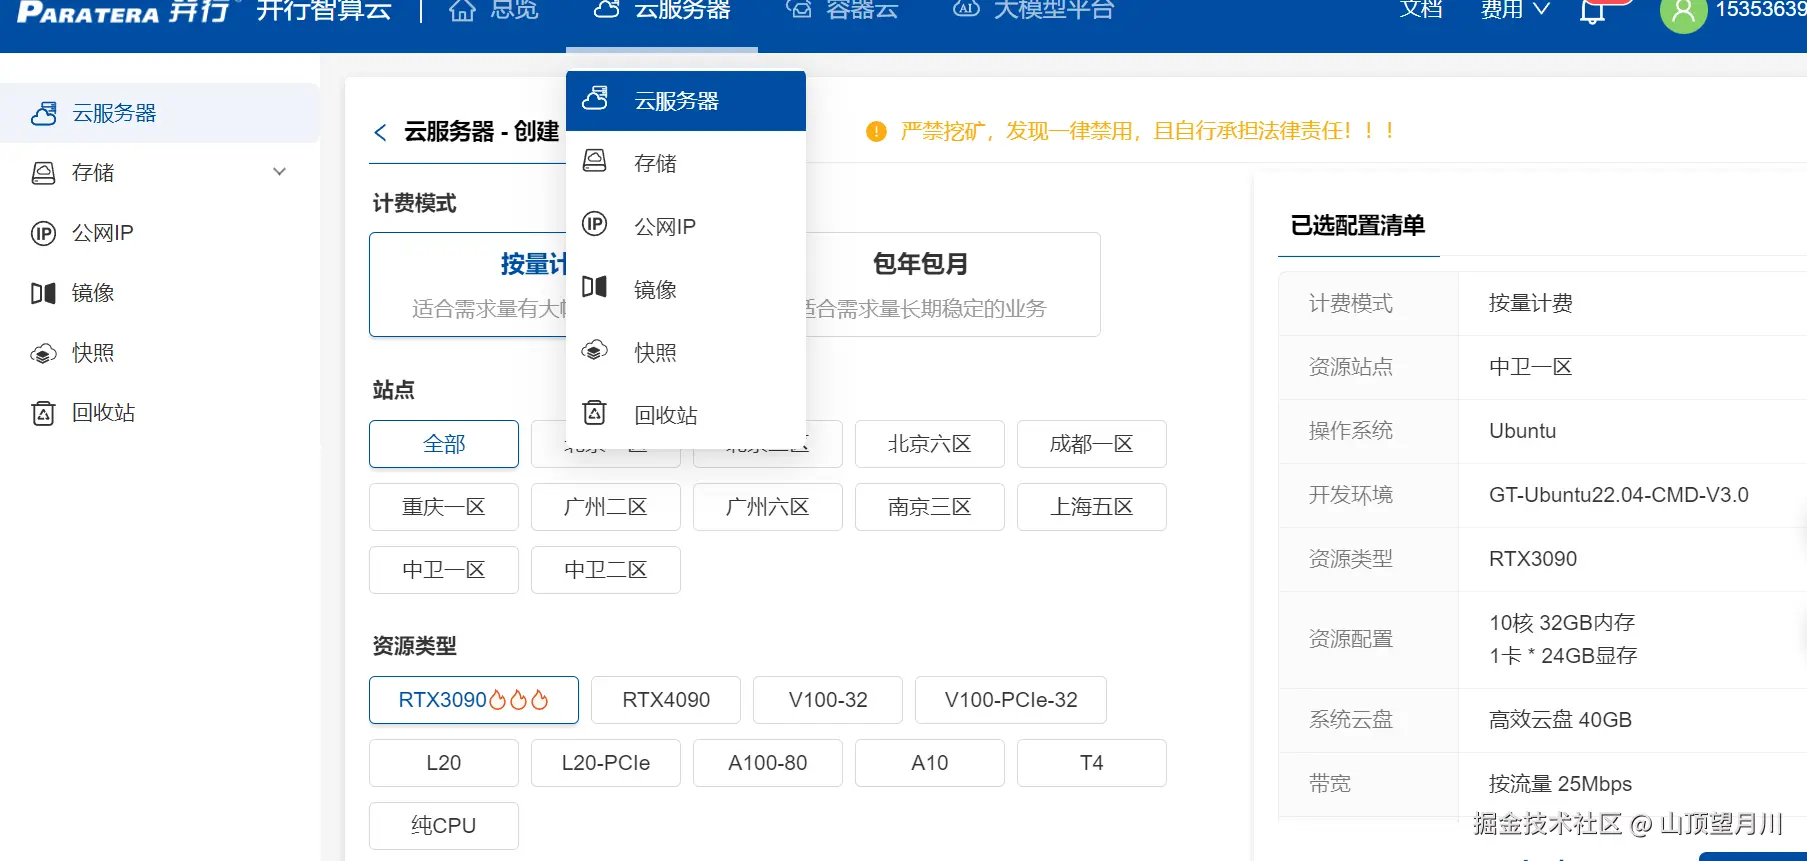The width and height of the screenshot is (1807, 861).
Task: Select 镜像 in the dropdown menu
Action: (686, 289)
